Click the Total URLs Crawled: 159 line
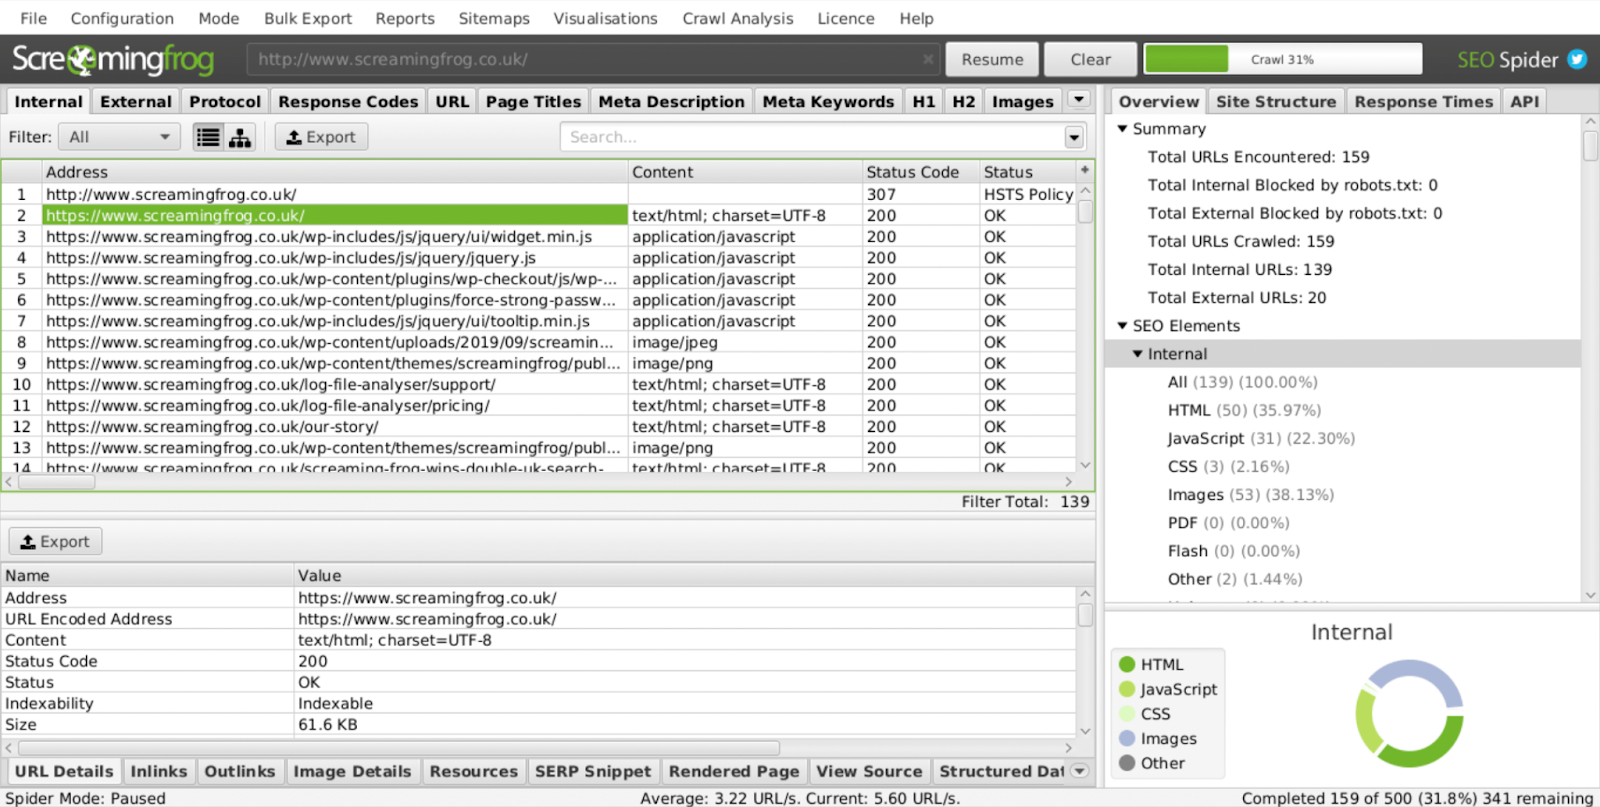Image resolution: width=1600 pixels, height=807 pixels. tap(1240, 241)
